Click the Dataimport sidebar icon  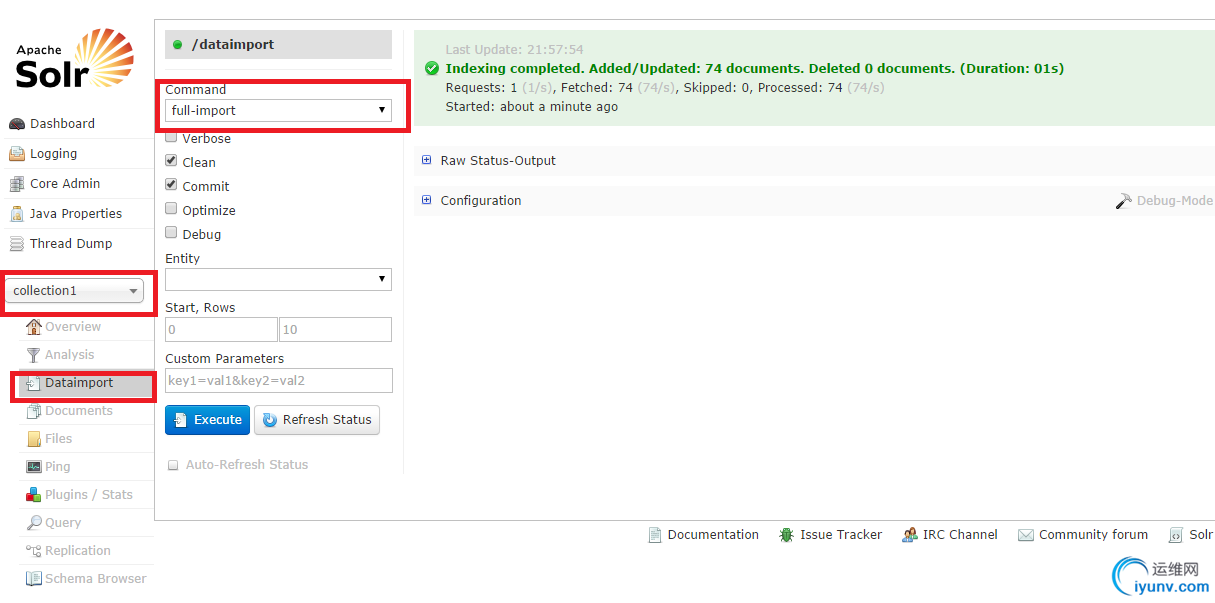[34, 383]
